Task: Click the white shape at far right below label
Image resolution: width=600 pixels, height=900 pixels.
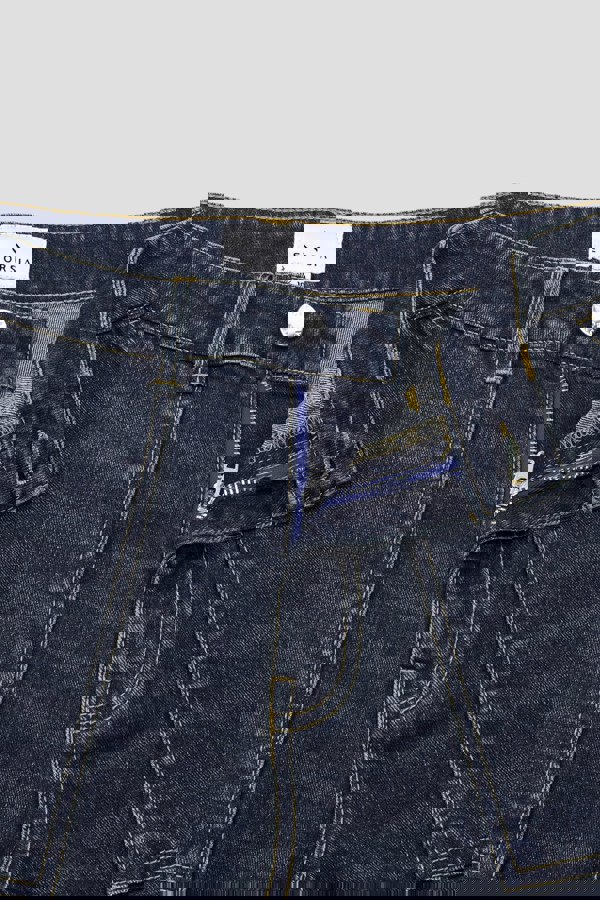Action: (x=592, y=320)
